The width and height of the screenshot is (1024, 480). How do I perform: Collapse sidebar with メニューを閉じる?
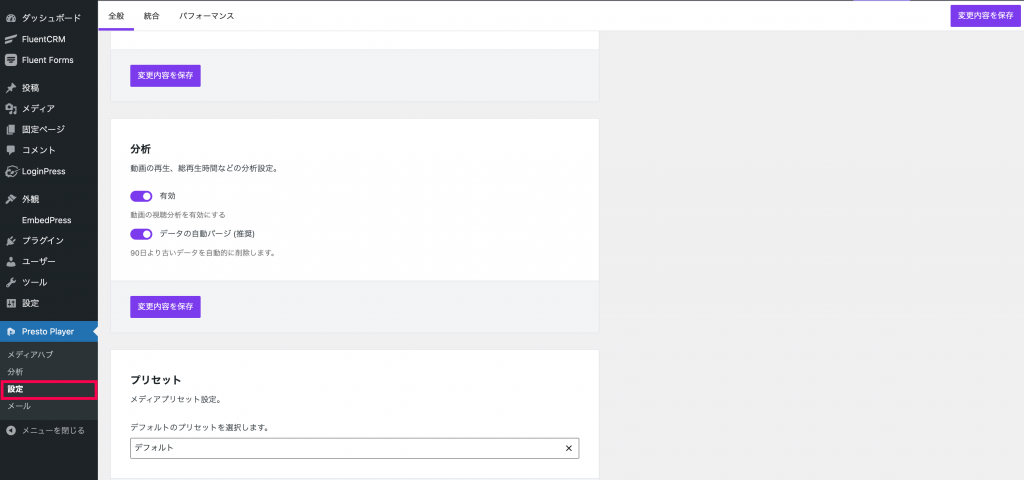(x=45, y=430)
